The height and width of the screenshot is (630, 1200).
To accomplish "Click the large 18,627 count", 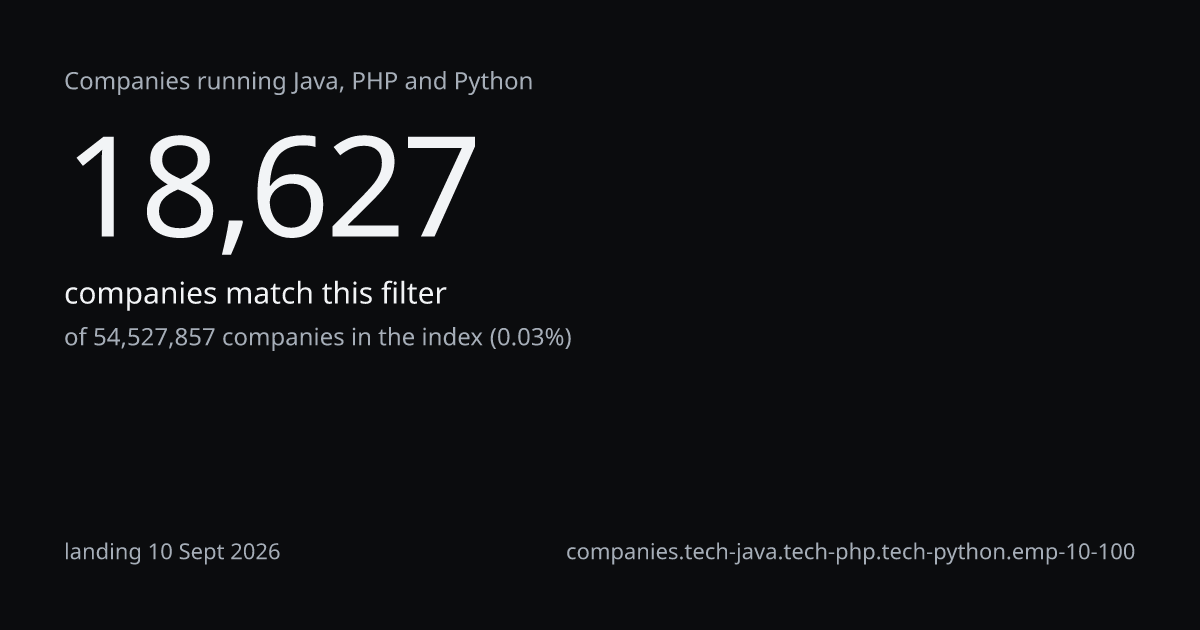I will coord(269,190).
